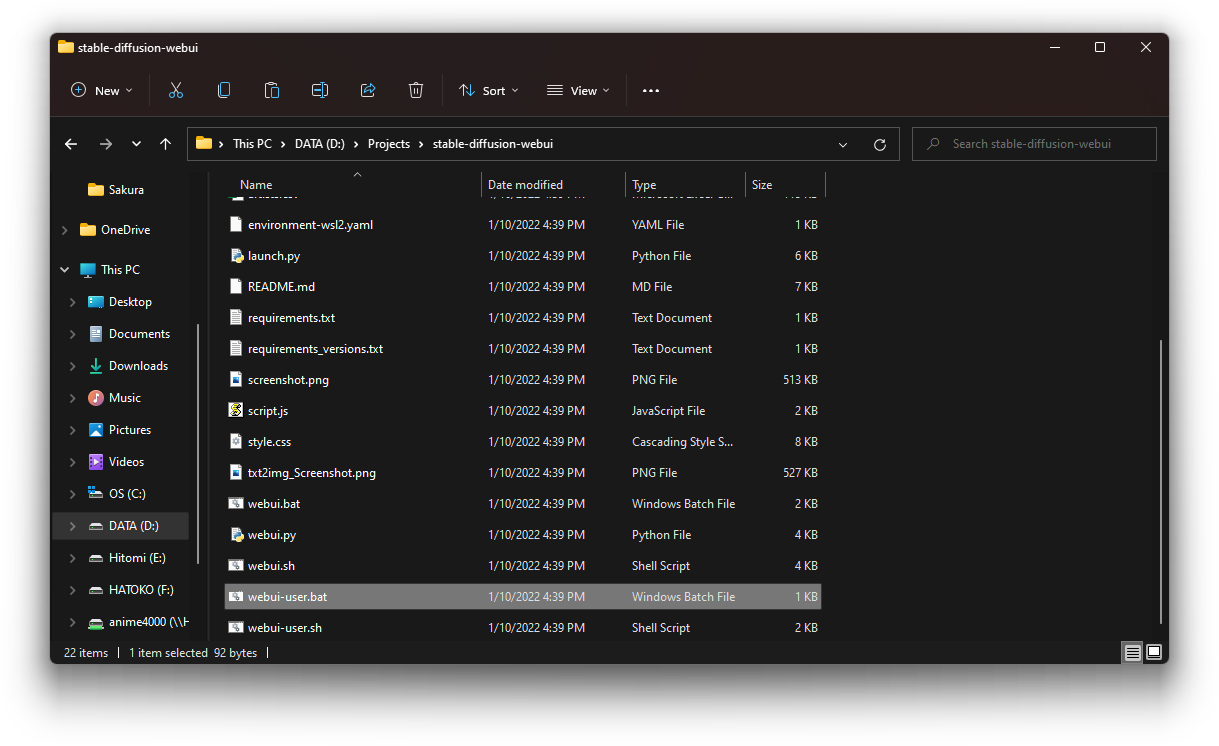This screenshot has height=746, width=1219.
Task: Click the Cut scissors icon
Action: 176,90
